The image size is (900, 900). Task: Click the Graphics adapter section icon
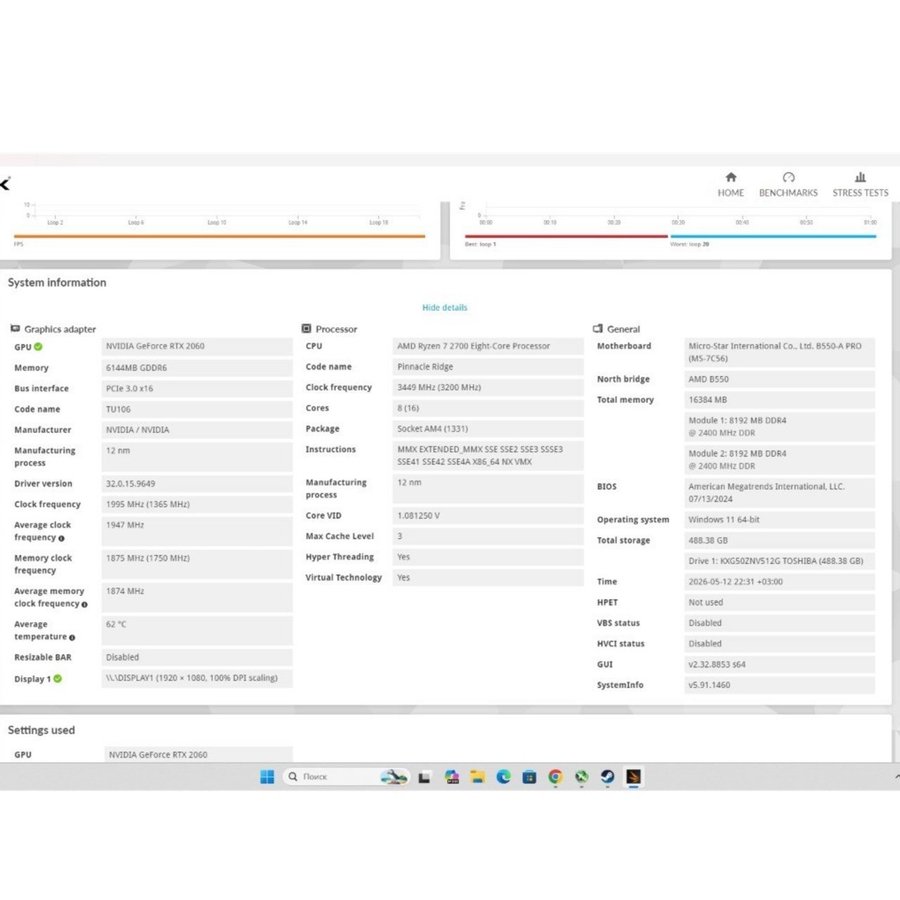[15, 328]
